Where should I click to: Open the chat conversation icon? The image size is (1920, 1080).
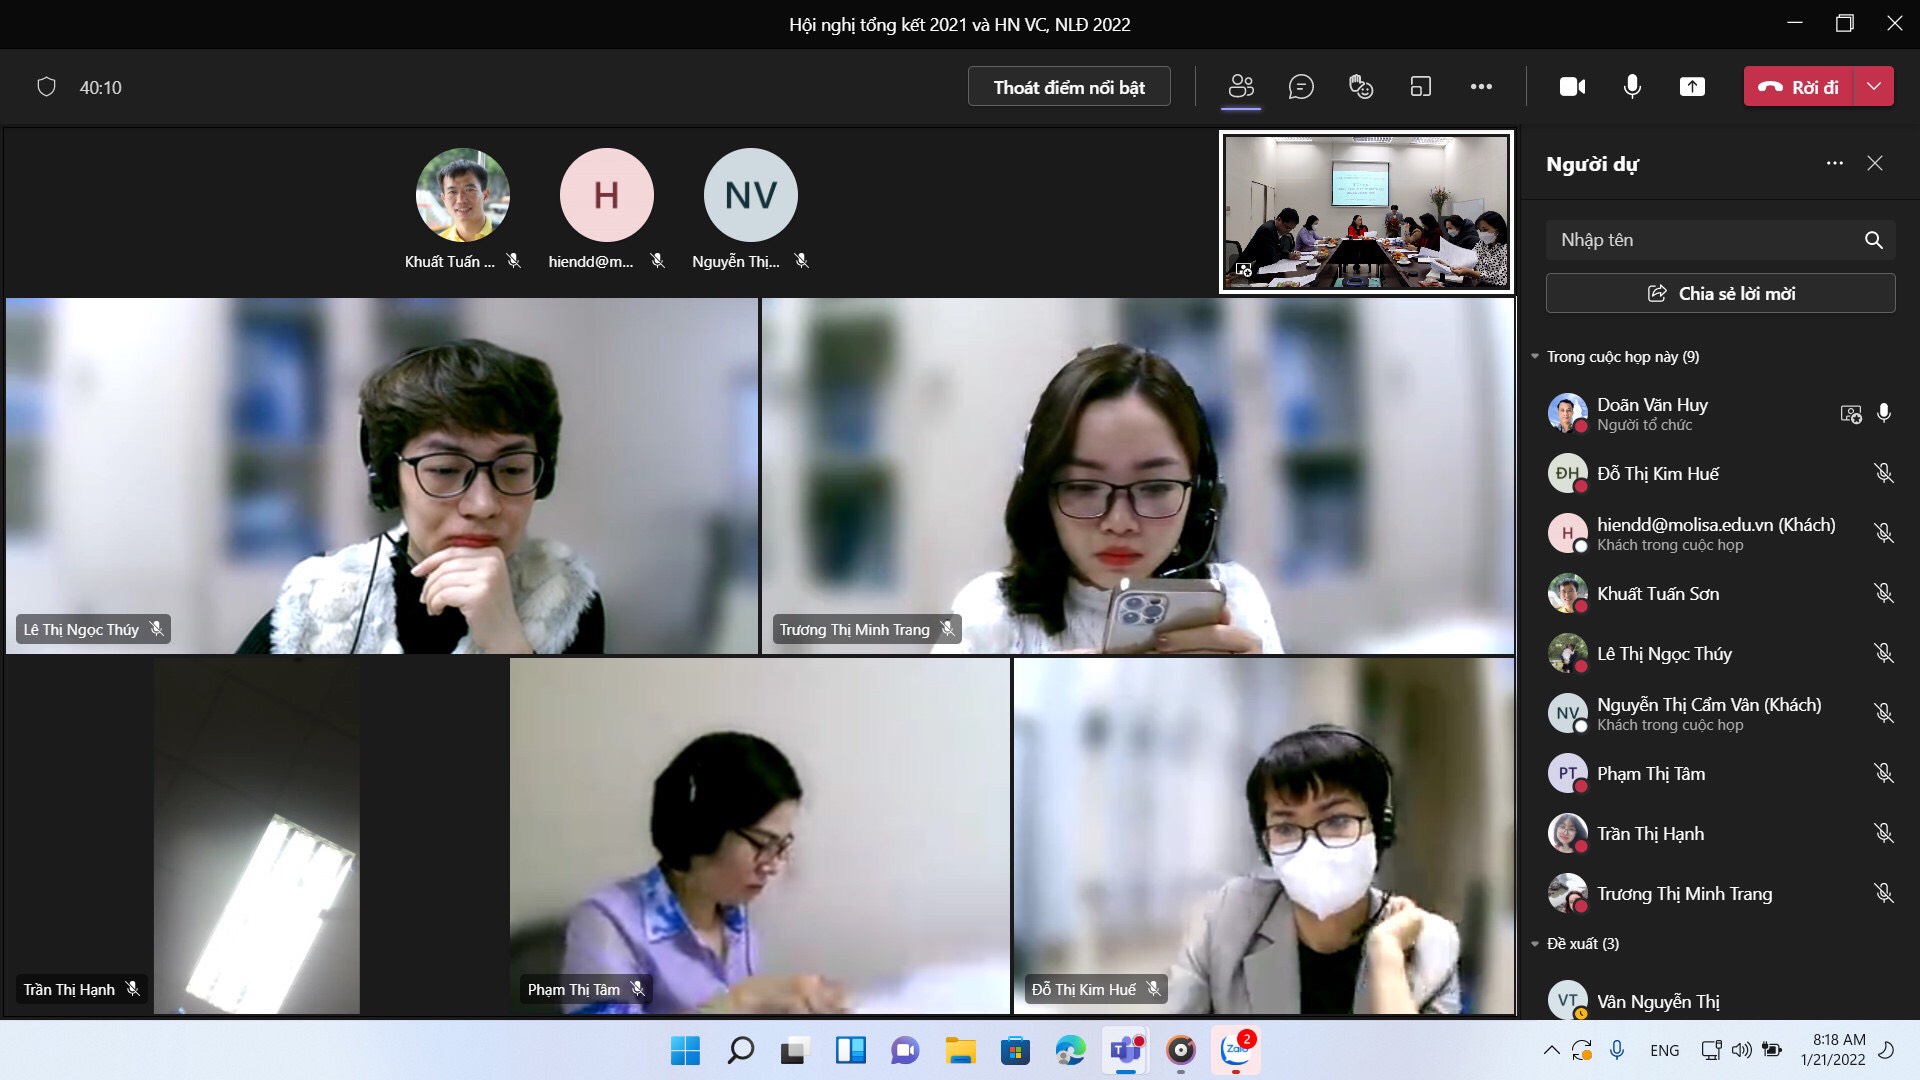[x=1301, y=87]
